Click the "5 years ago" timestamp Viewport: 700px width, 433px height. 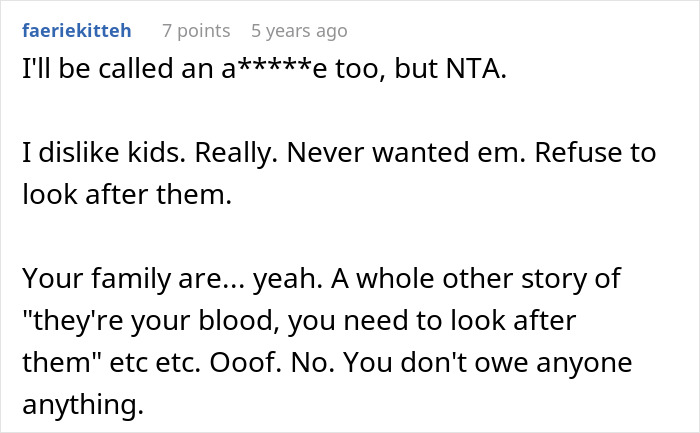pos(297,32)
